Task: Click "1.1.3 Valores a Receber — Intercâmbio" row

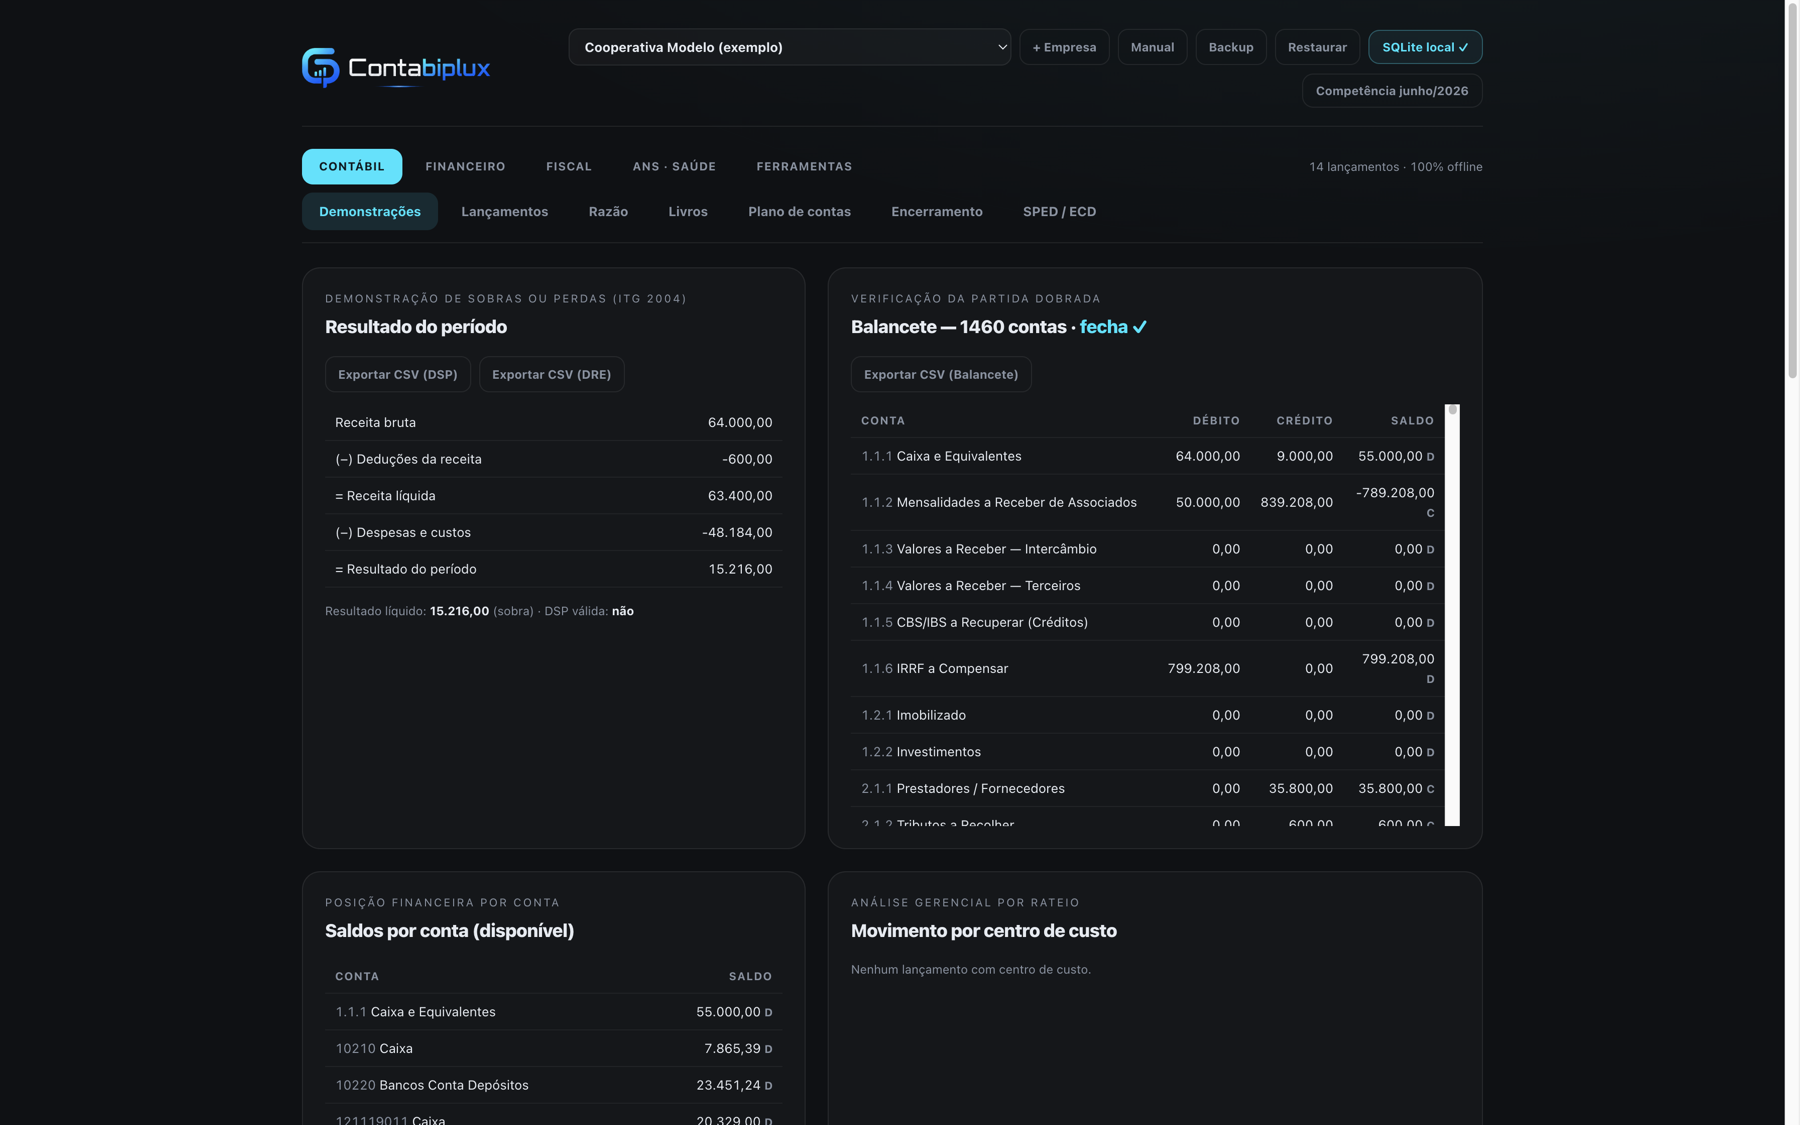Action: point(1148,549)
